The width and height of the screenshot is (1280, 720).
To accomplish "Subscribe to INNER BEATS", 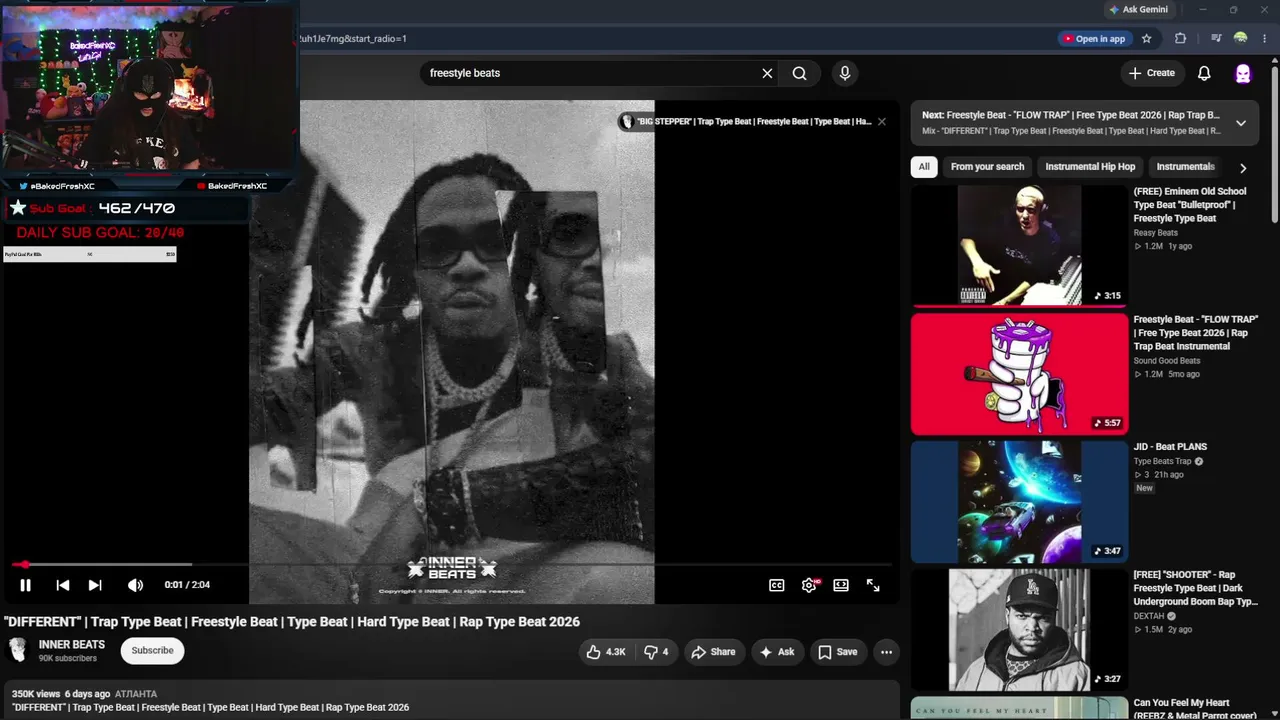I will tap(153, 651).
